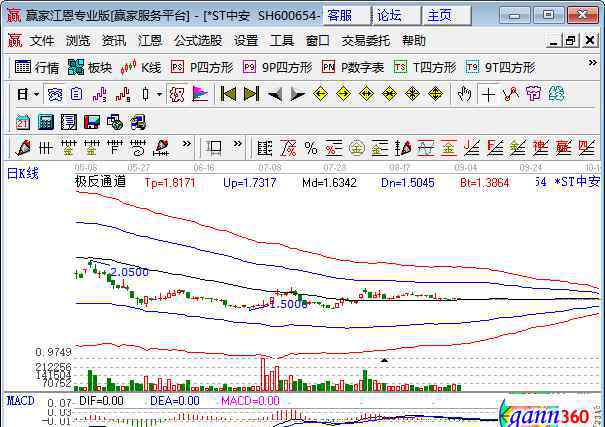This screenshot has height=427, width=605.
Task: Click the networked computer icon
Action: point(138,122)
